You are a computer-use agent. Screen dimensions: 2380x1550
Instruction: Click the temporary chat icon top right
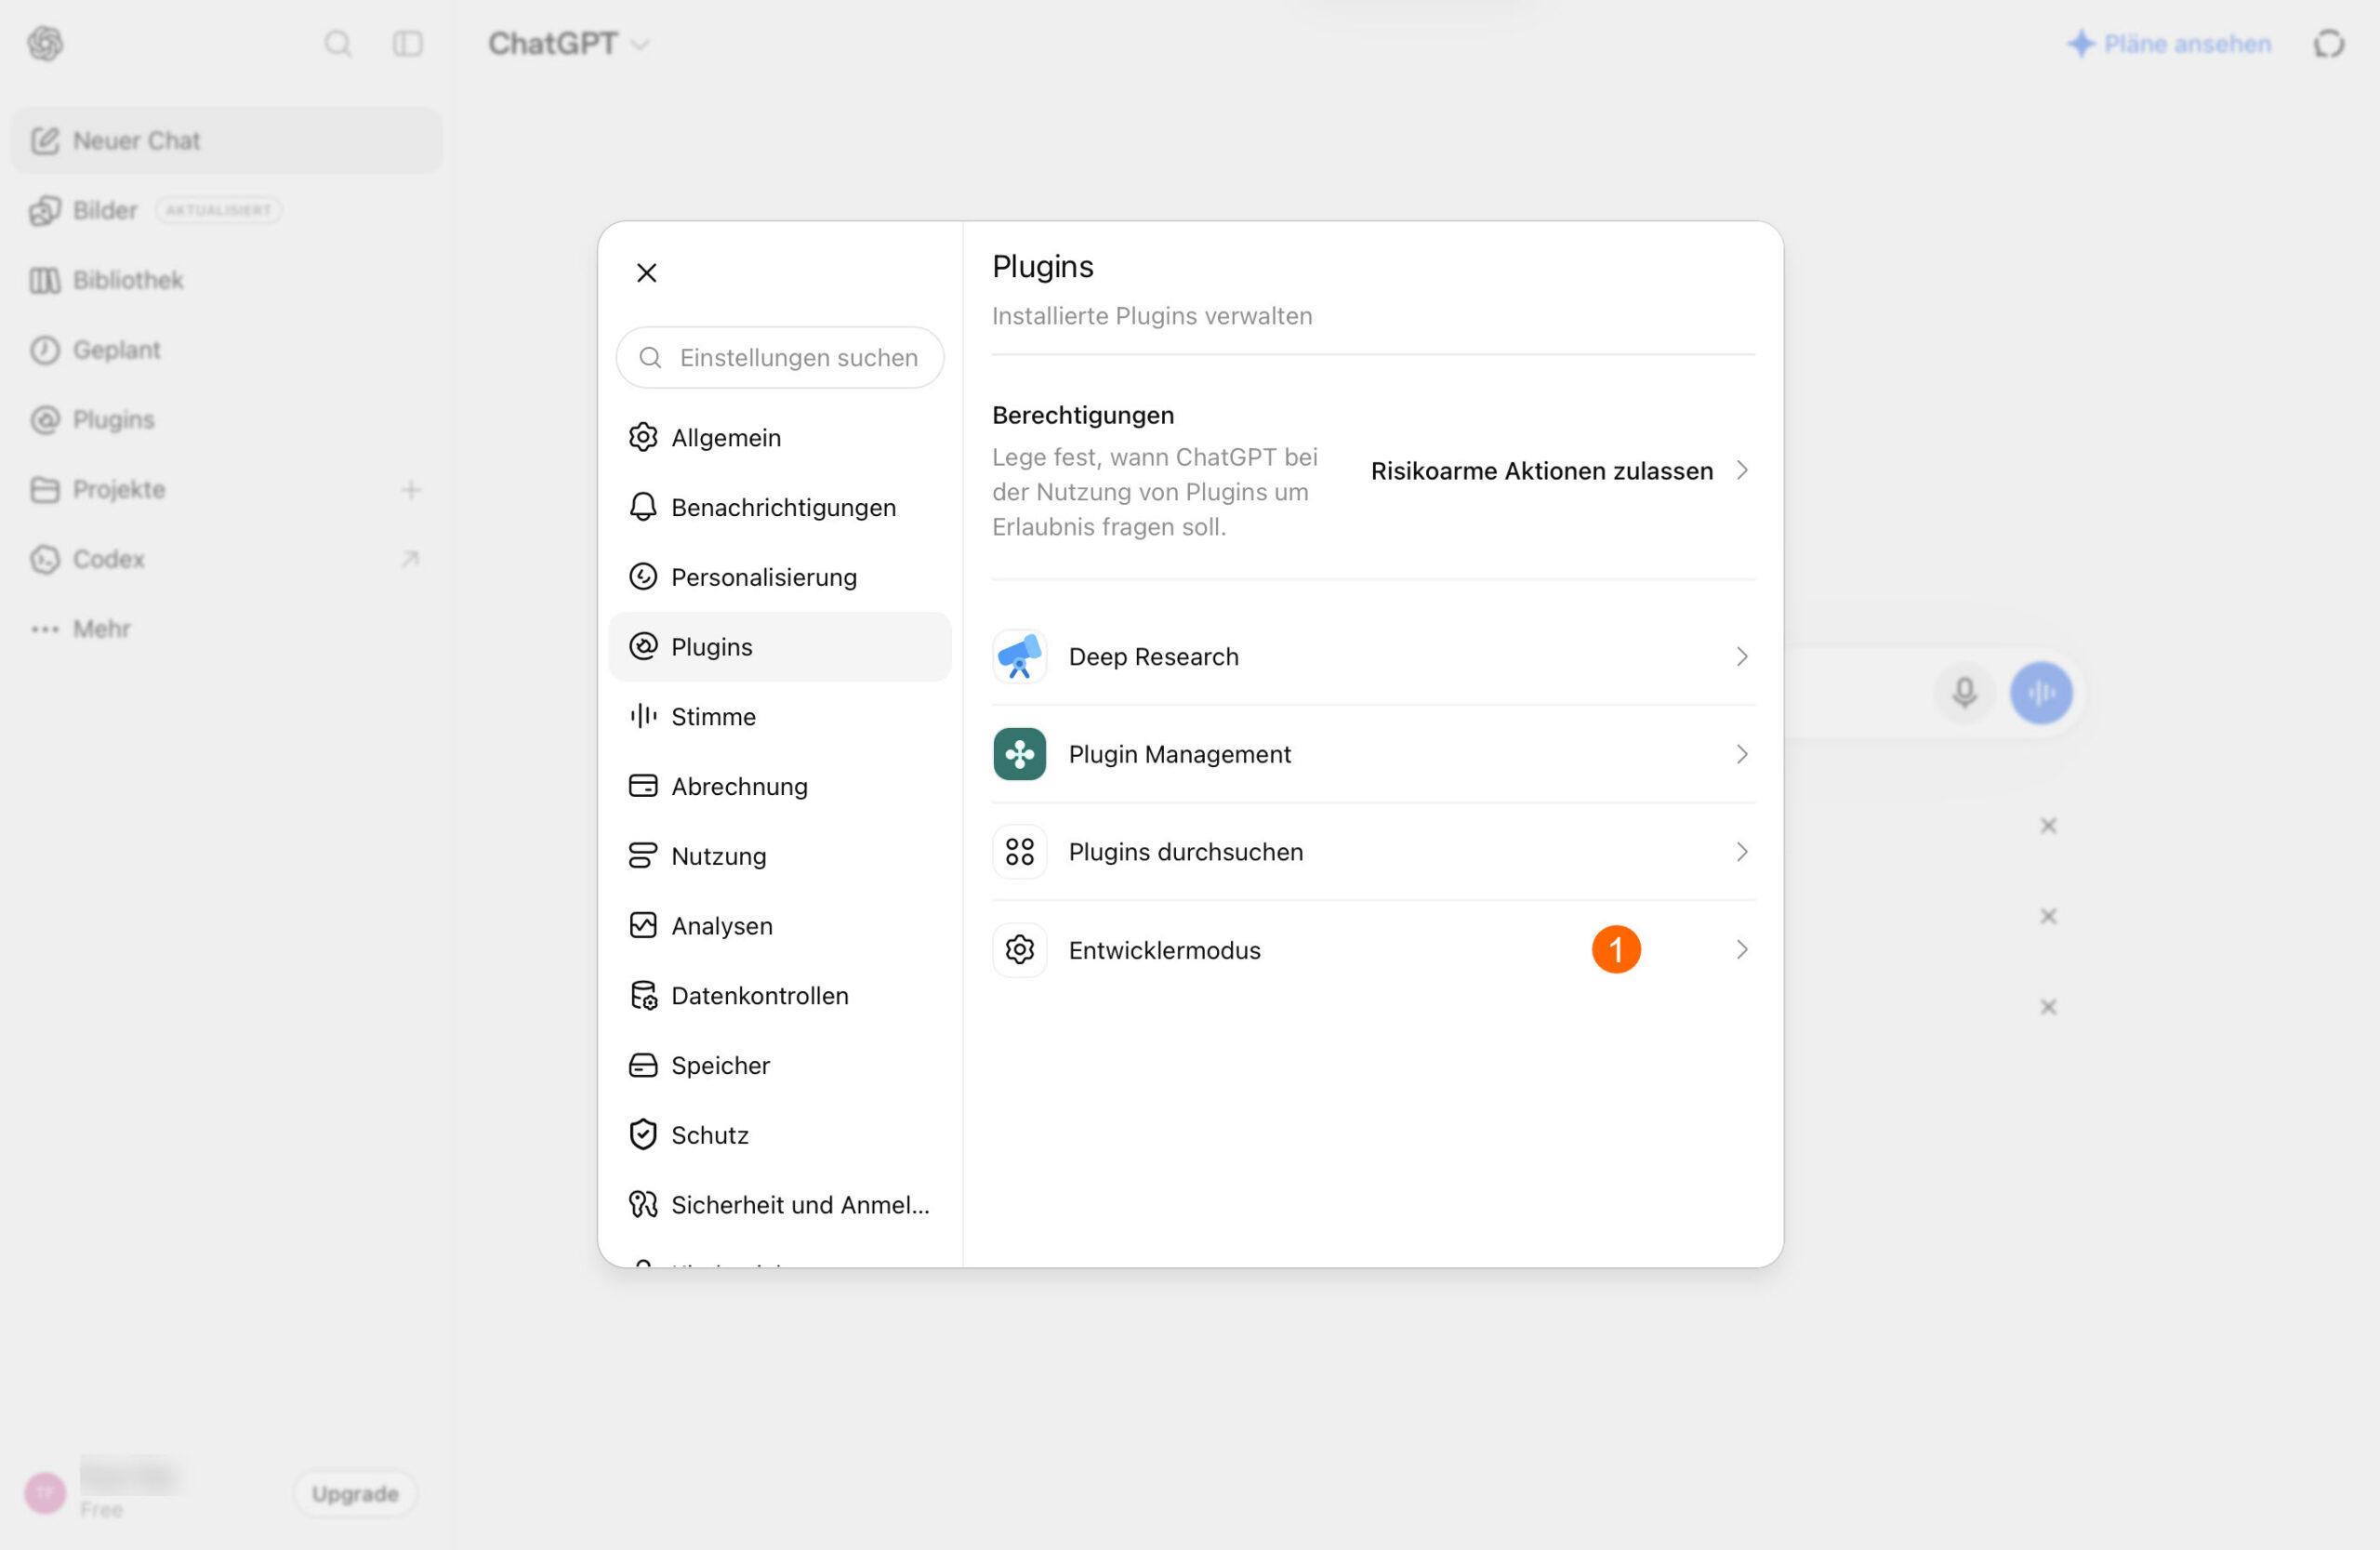2329,44
